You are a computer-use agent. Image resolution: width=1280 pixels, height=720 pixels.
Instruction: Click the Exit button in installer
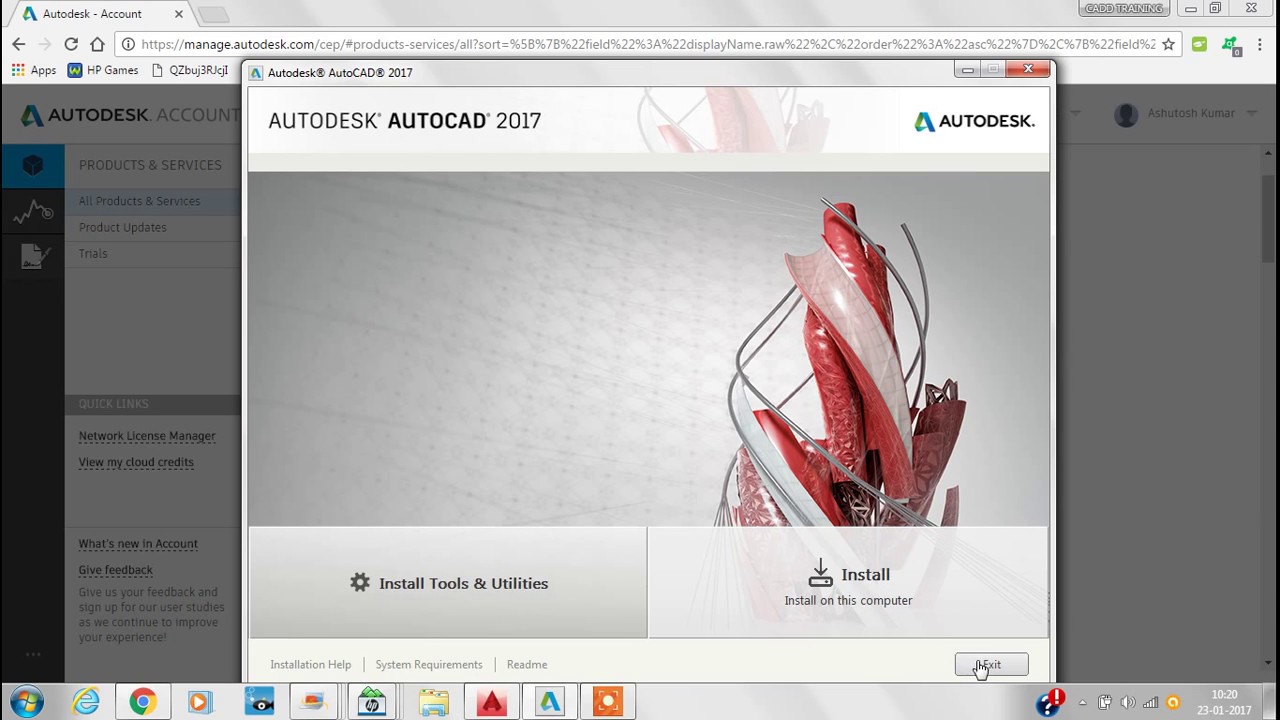(x=991, y=665)
